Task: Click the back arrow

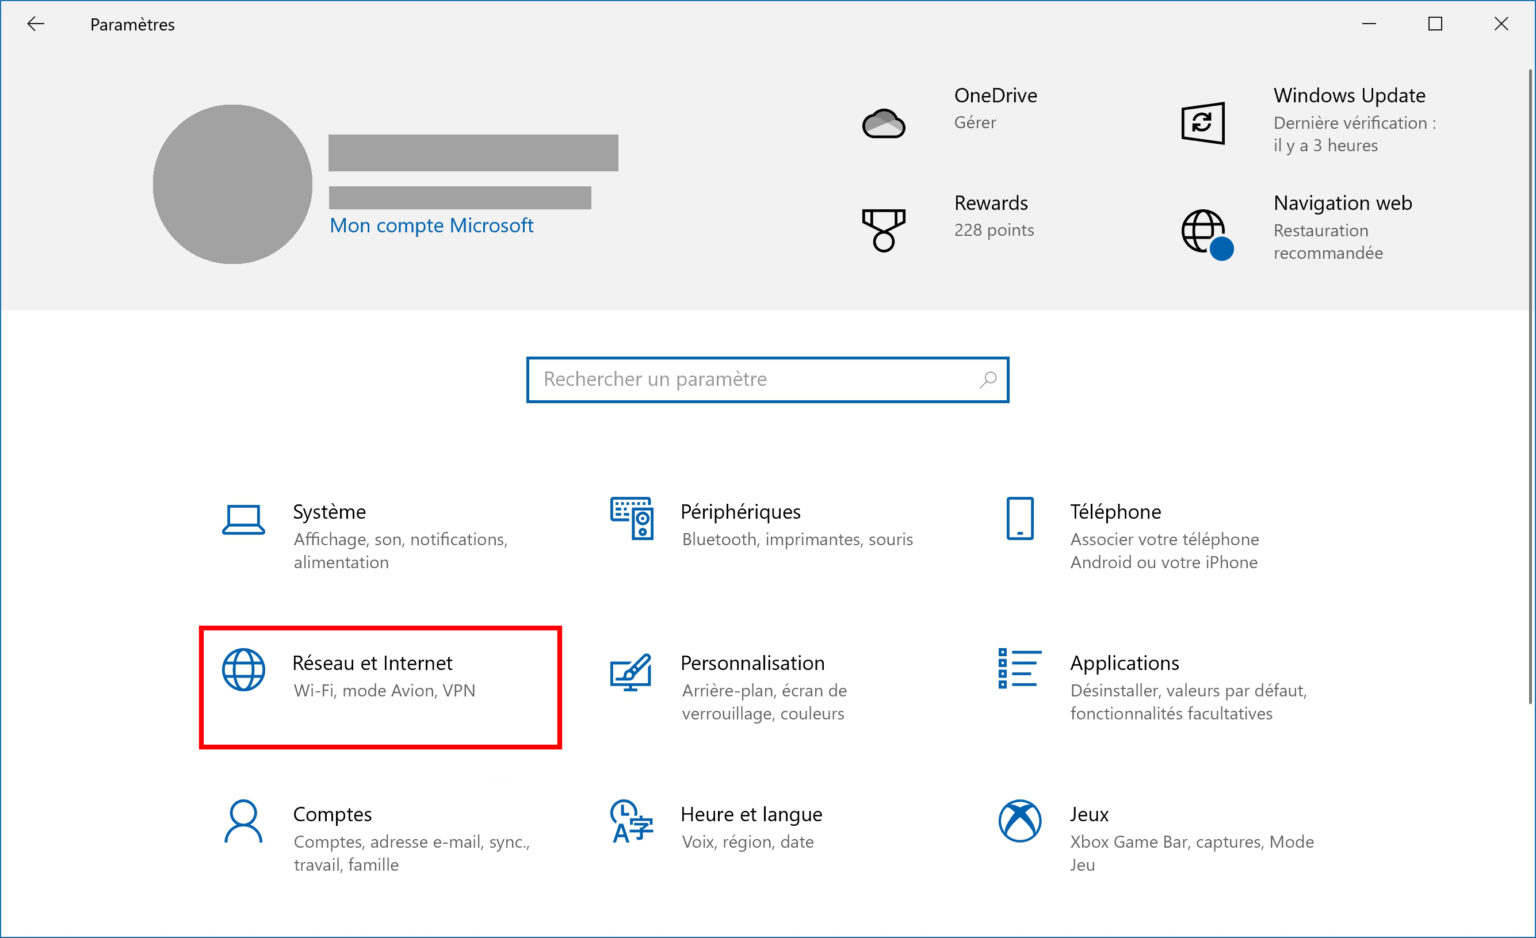Action: pyautogui.click(x=35, y=23)
